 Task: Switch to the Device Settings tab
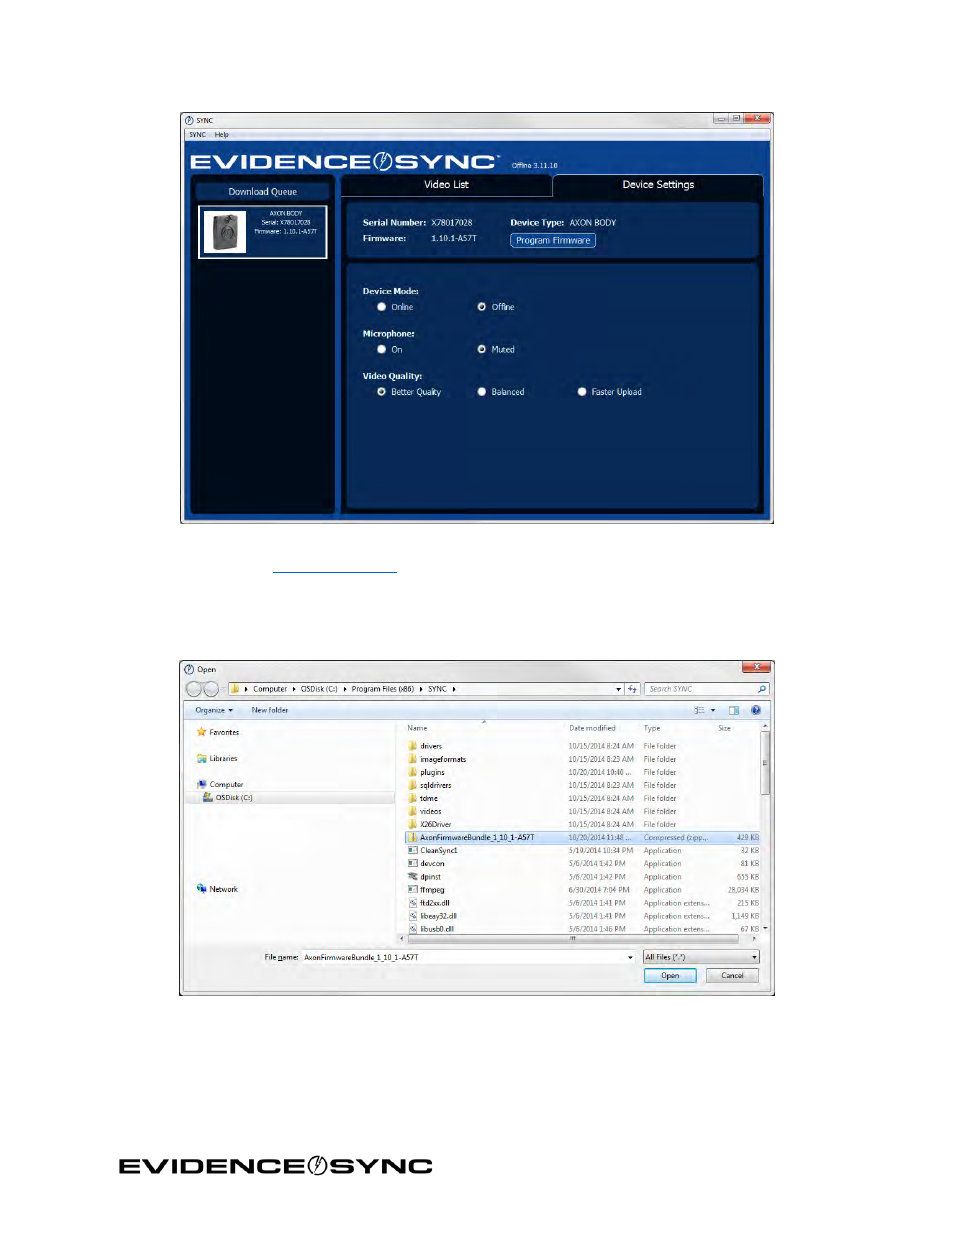click(658, 185)
